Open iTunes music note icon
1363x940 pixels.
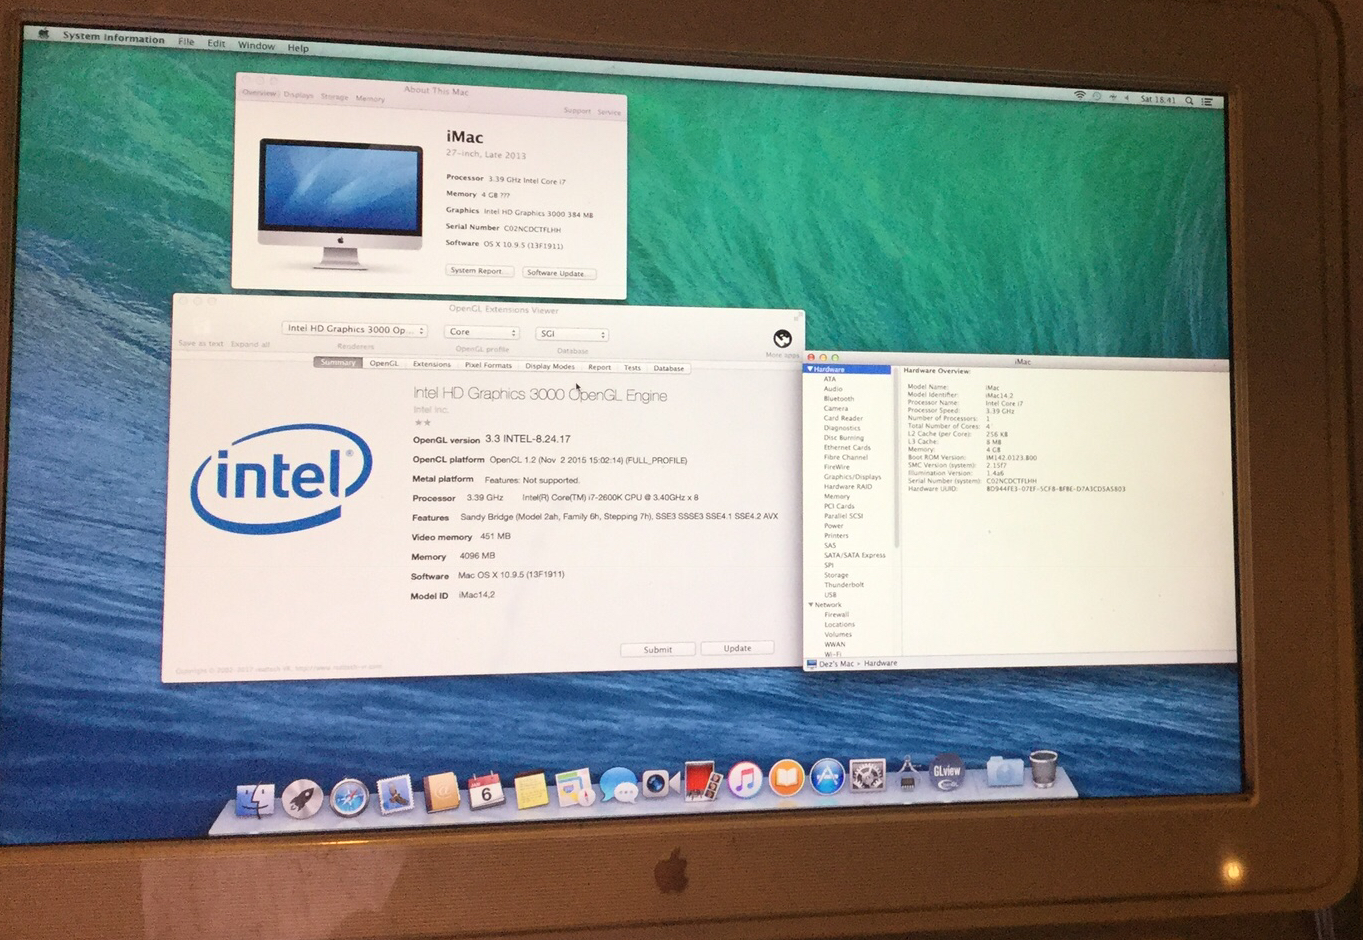[744, 779]
